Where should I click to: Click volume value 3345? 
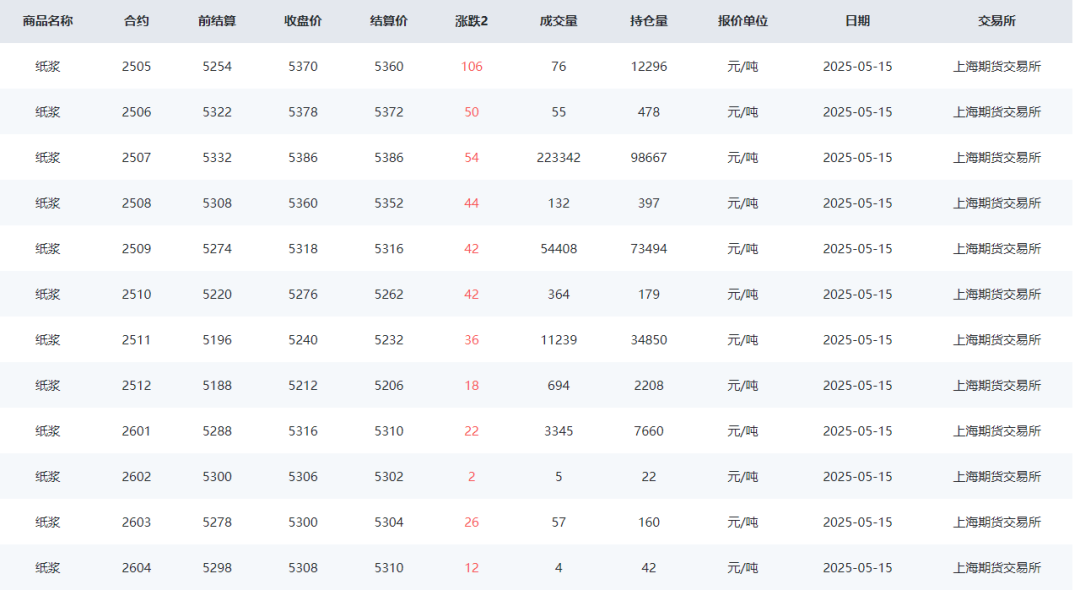click(x=559, y=431)
